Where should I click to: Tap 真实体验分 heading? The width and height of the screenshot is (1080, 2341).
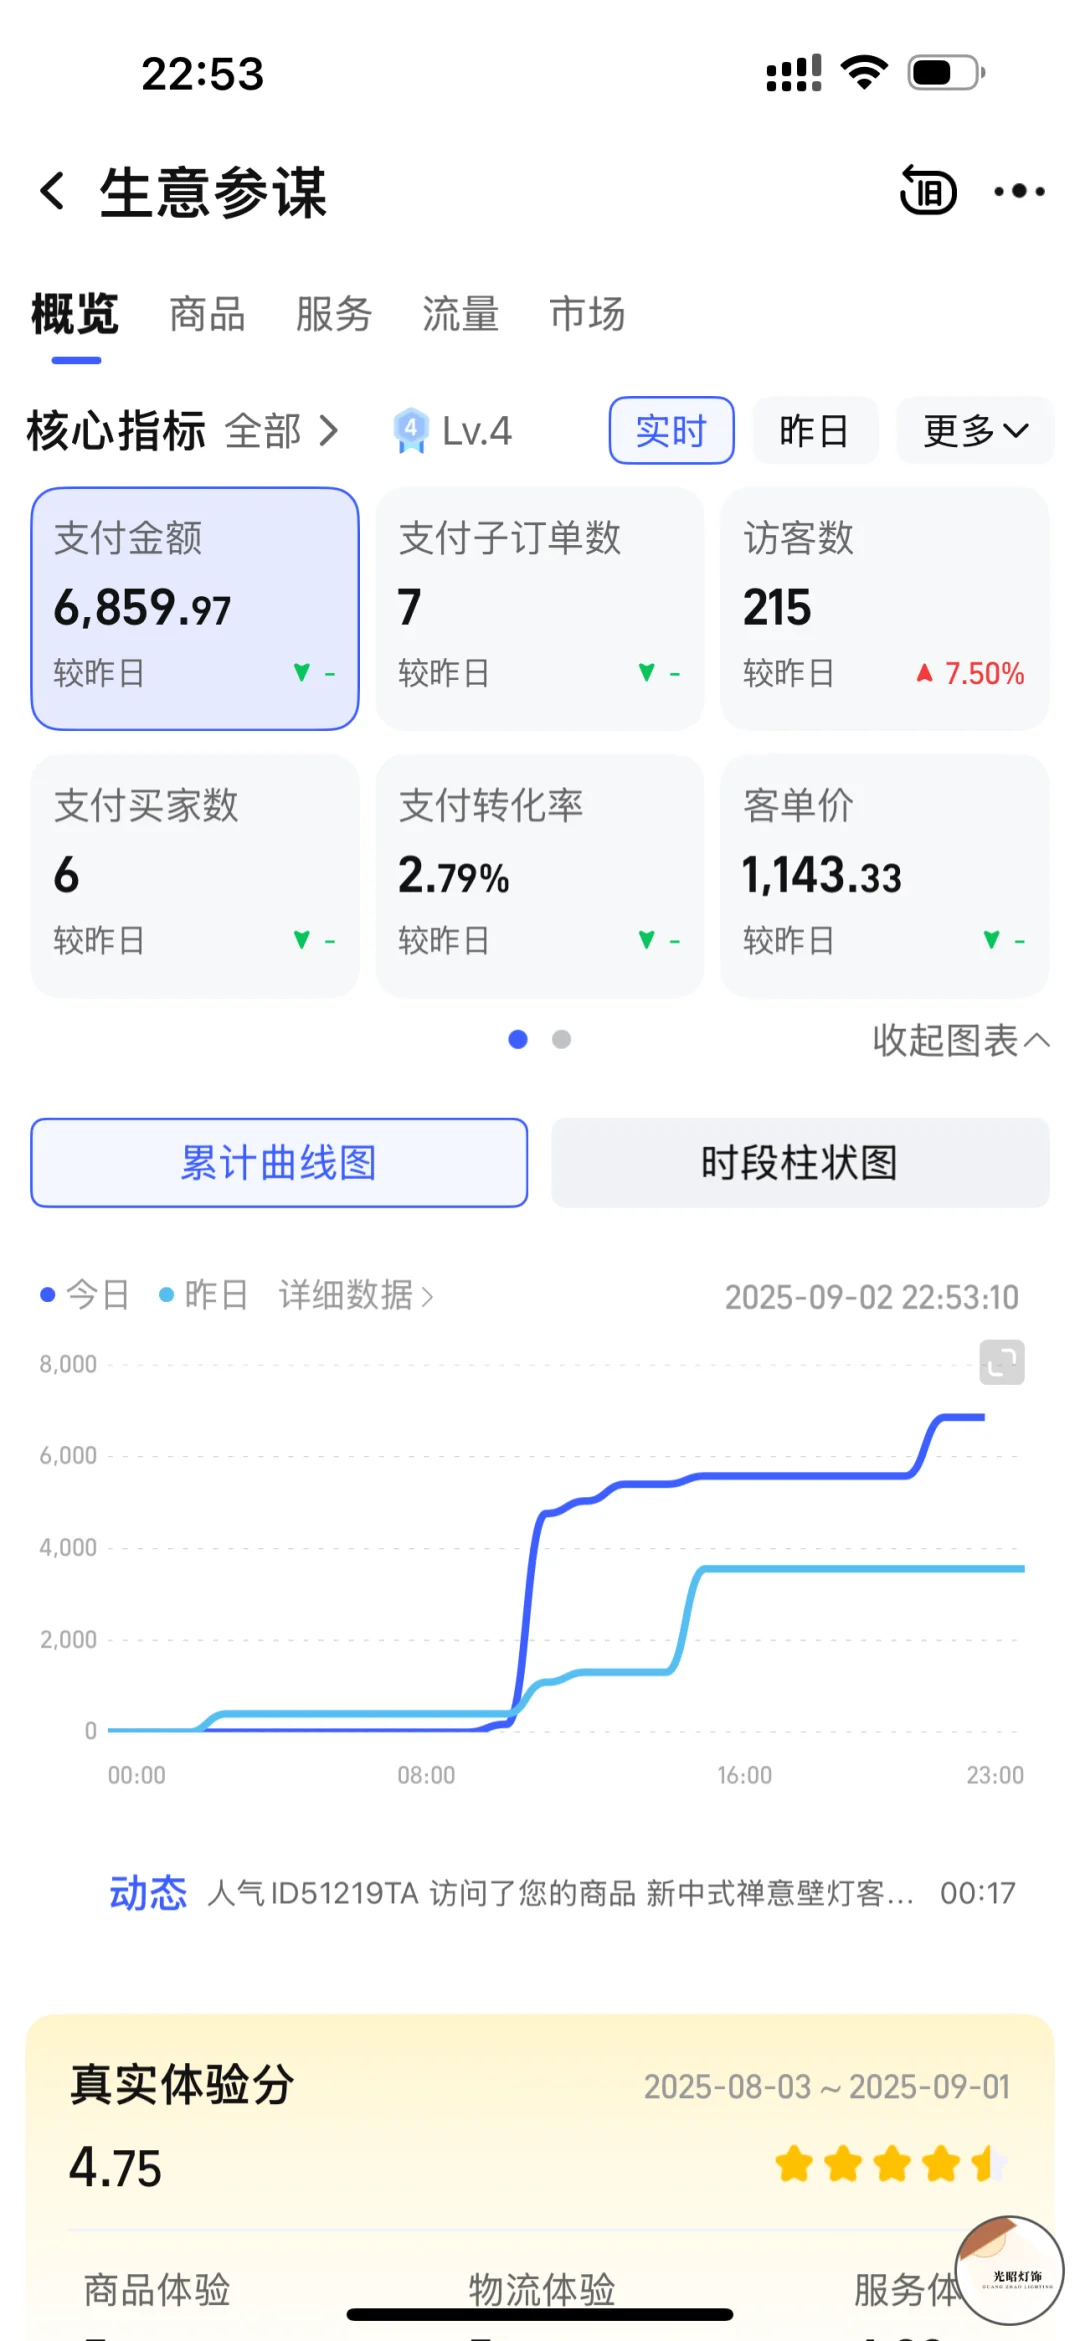tap(182, 2085)
